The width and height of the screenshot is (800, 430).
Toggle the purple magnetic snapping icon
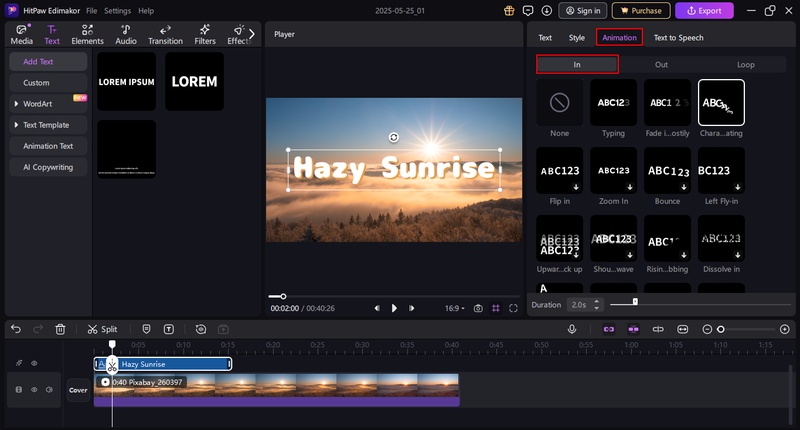[x=633, y=329]
